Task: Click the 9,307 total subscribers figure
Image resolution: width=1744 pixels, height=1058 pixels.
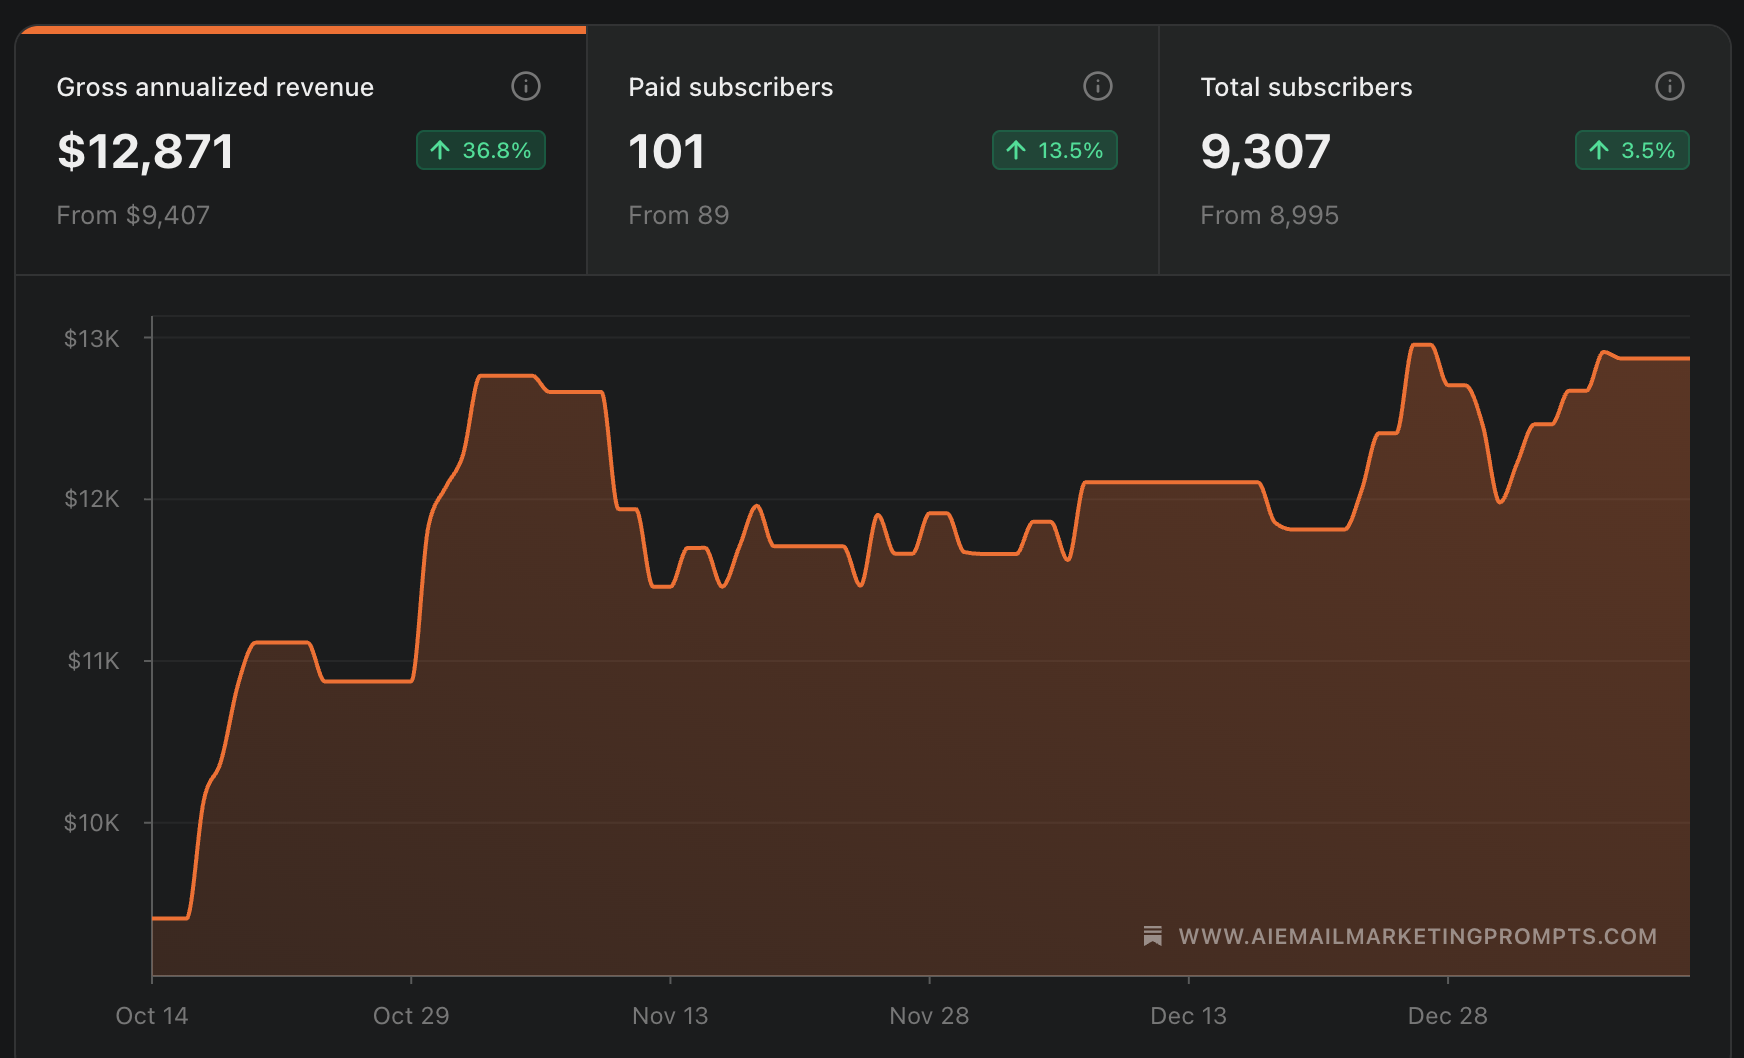Action: coord(1265,152)
